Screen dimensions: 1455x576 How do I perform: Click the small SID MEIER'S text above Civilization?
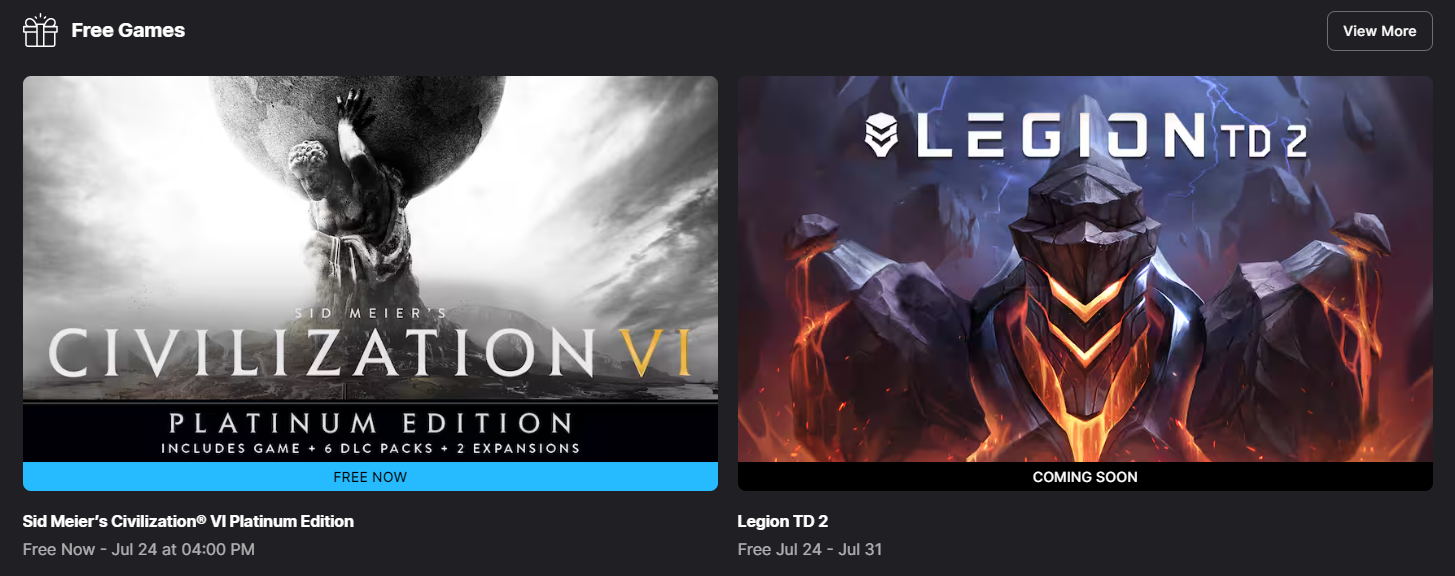(x=370, y=313)
